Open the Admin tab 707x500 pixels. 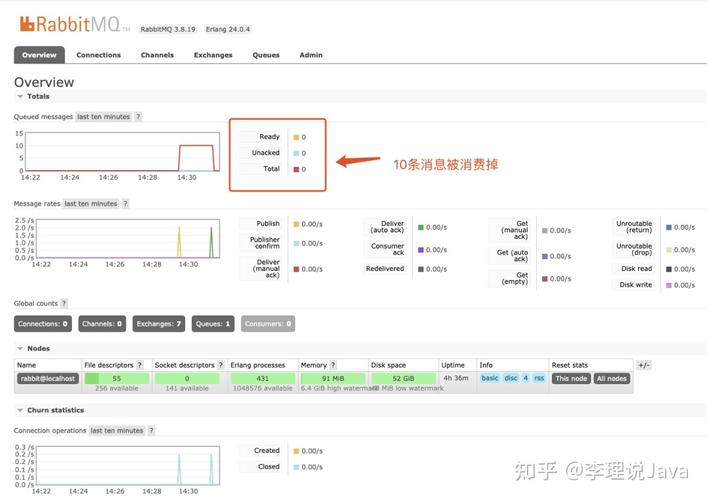tap(311, 55)
